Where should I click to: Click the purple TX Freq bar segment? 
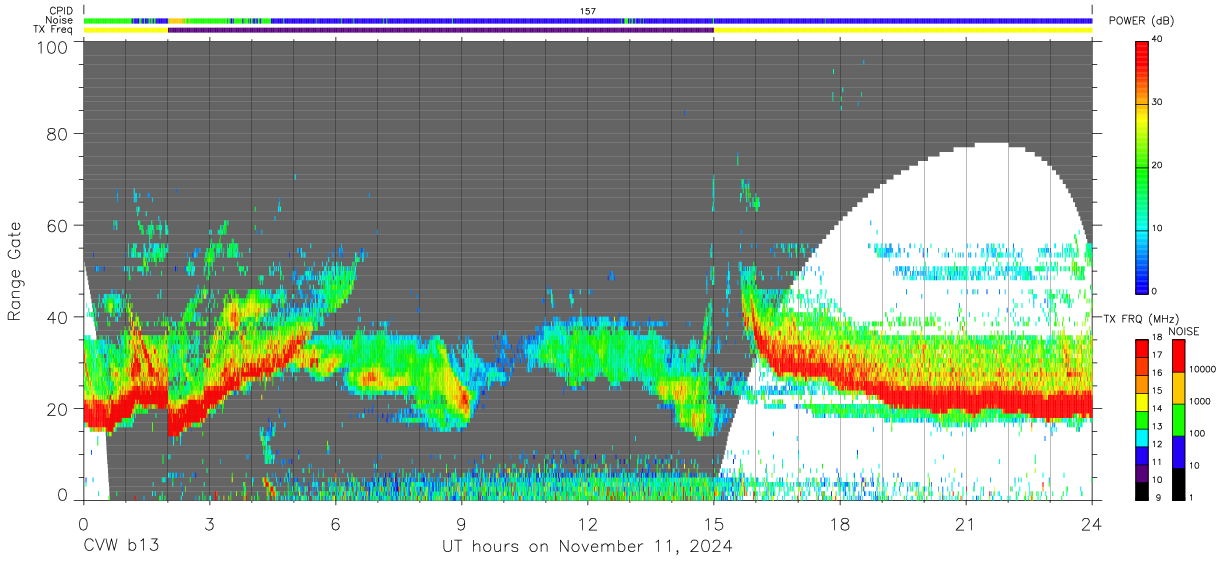point(441,30)
